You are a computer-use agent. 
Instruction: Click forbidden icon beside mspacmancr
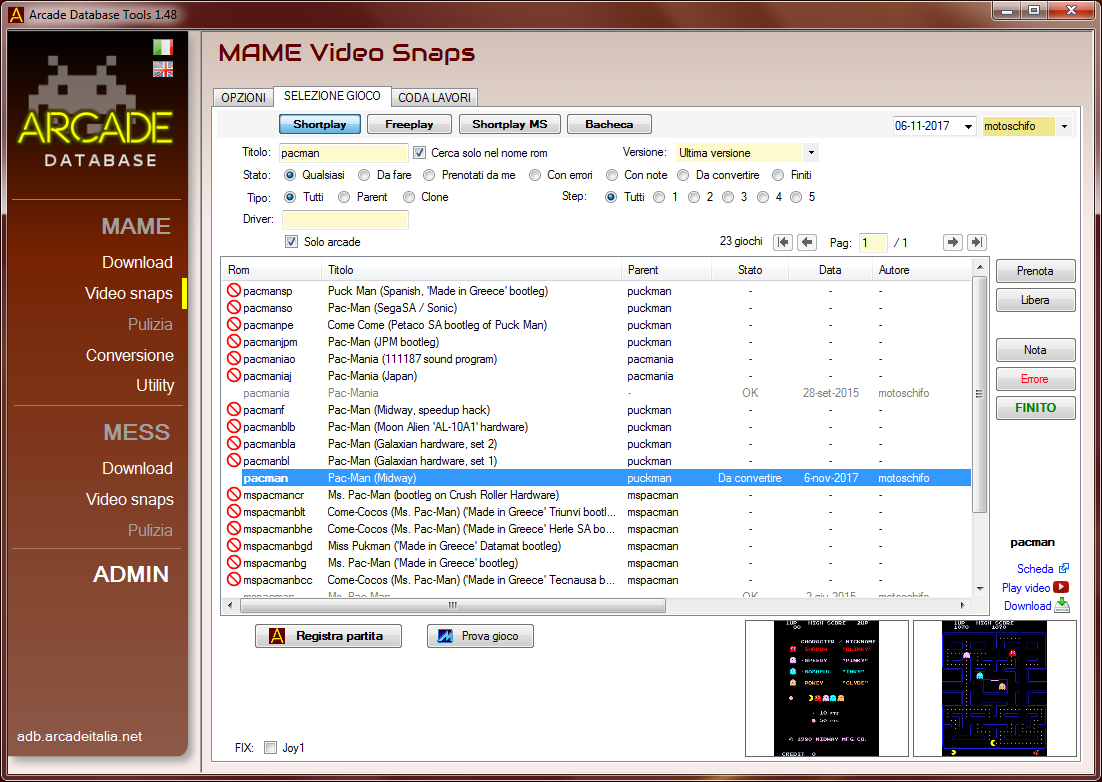coord(234,495)
